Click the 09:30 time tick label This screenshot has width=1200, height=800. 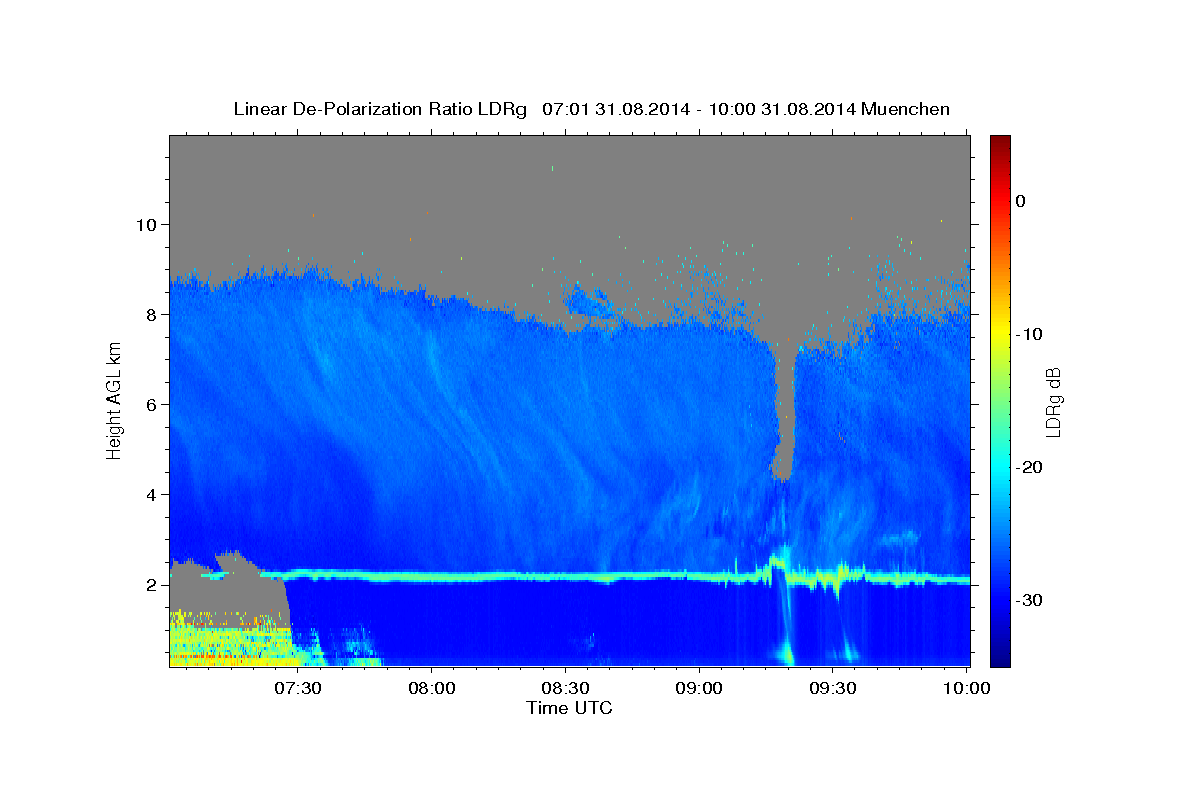click(832, 688)
